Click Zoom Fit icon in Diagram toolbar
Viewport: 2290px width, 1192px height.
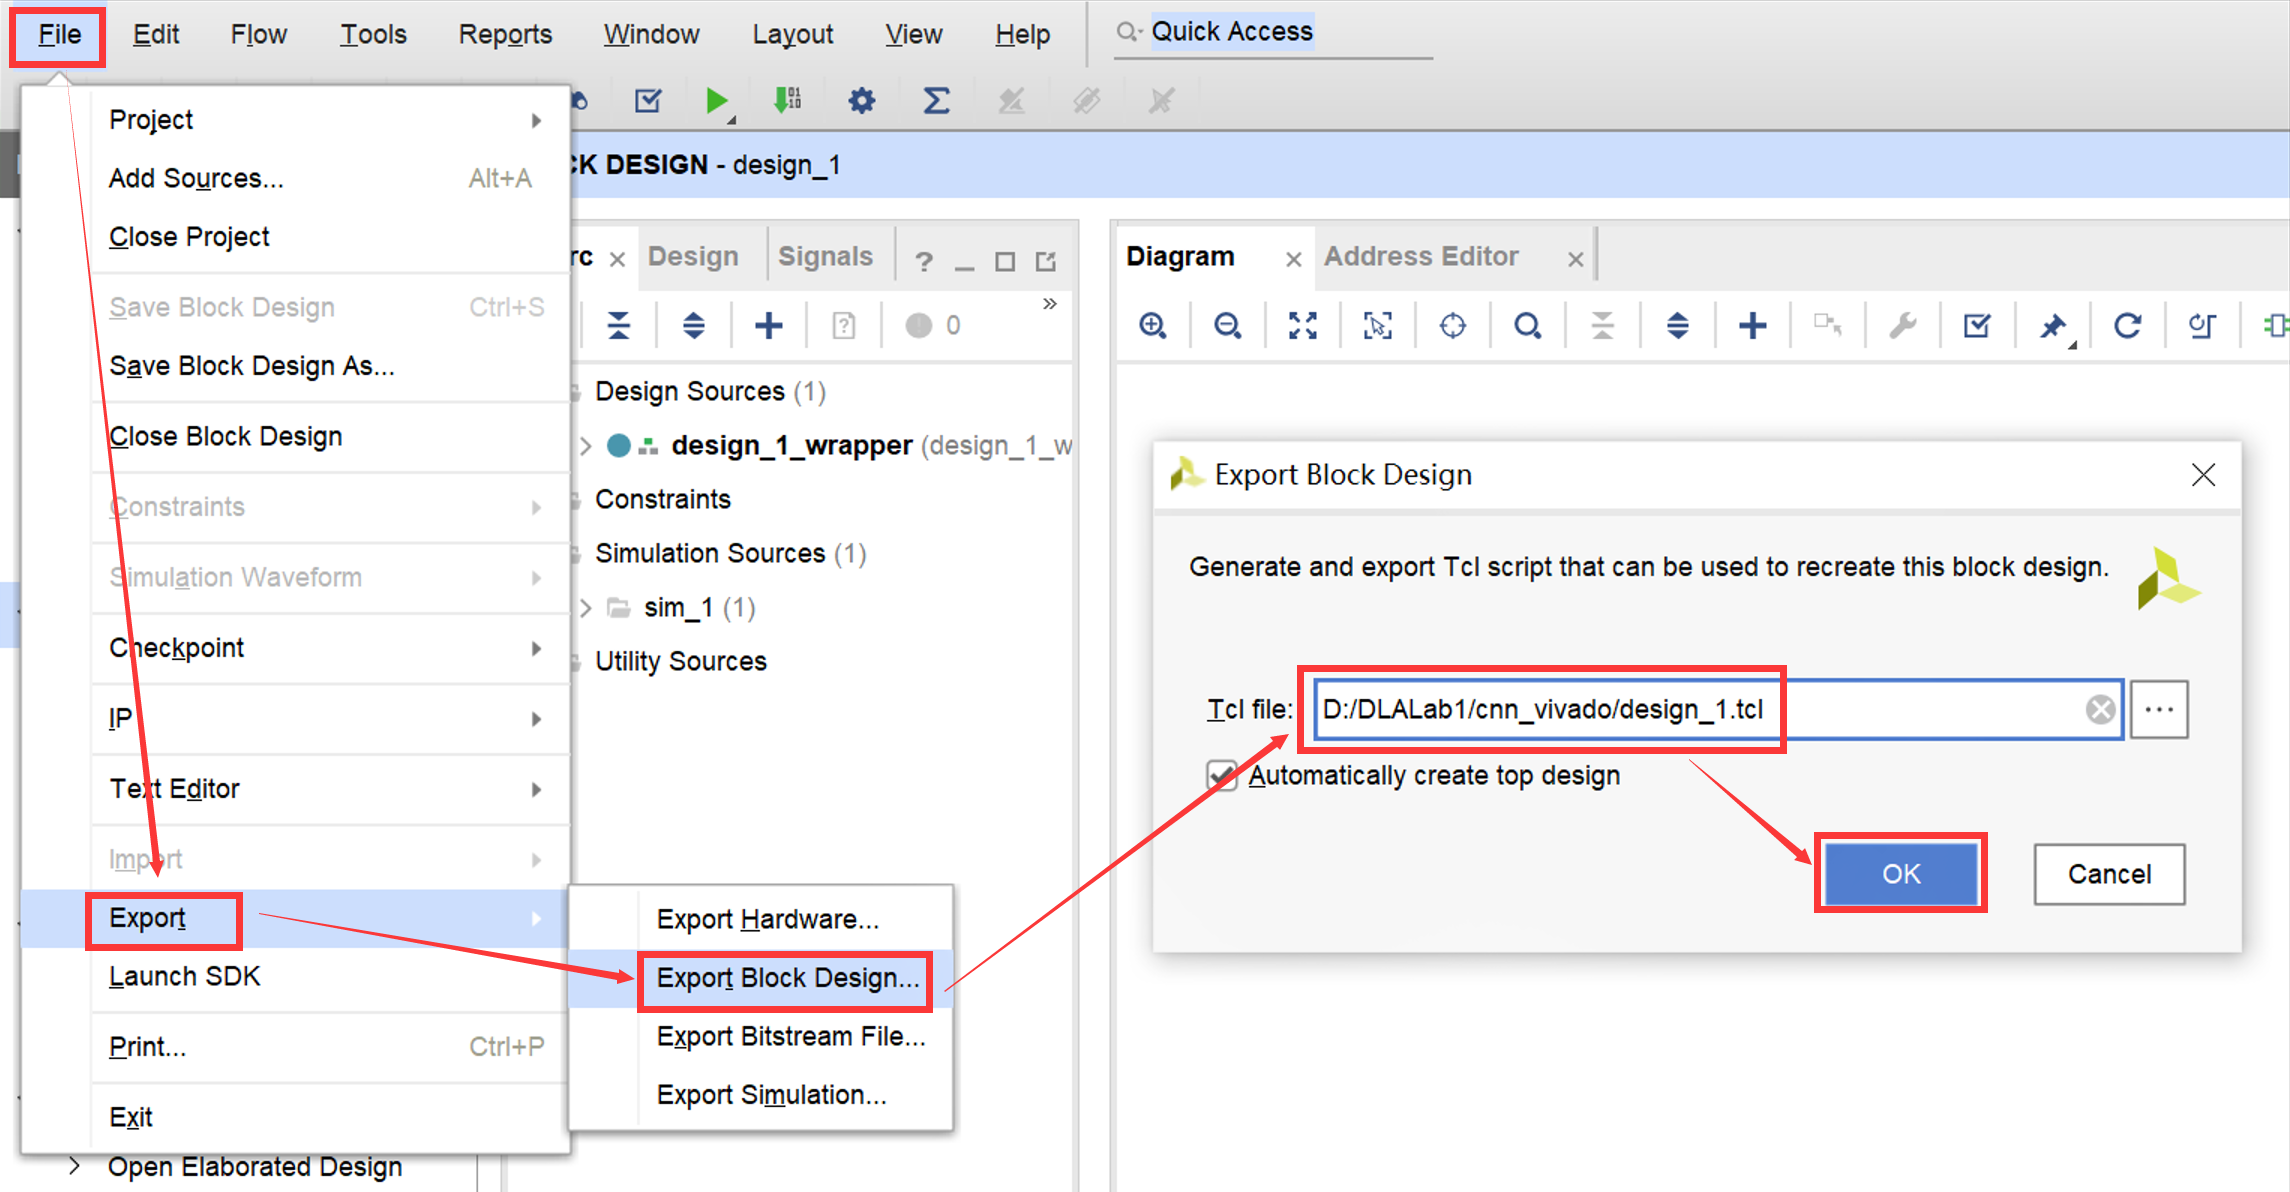point(1302,326)
